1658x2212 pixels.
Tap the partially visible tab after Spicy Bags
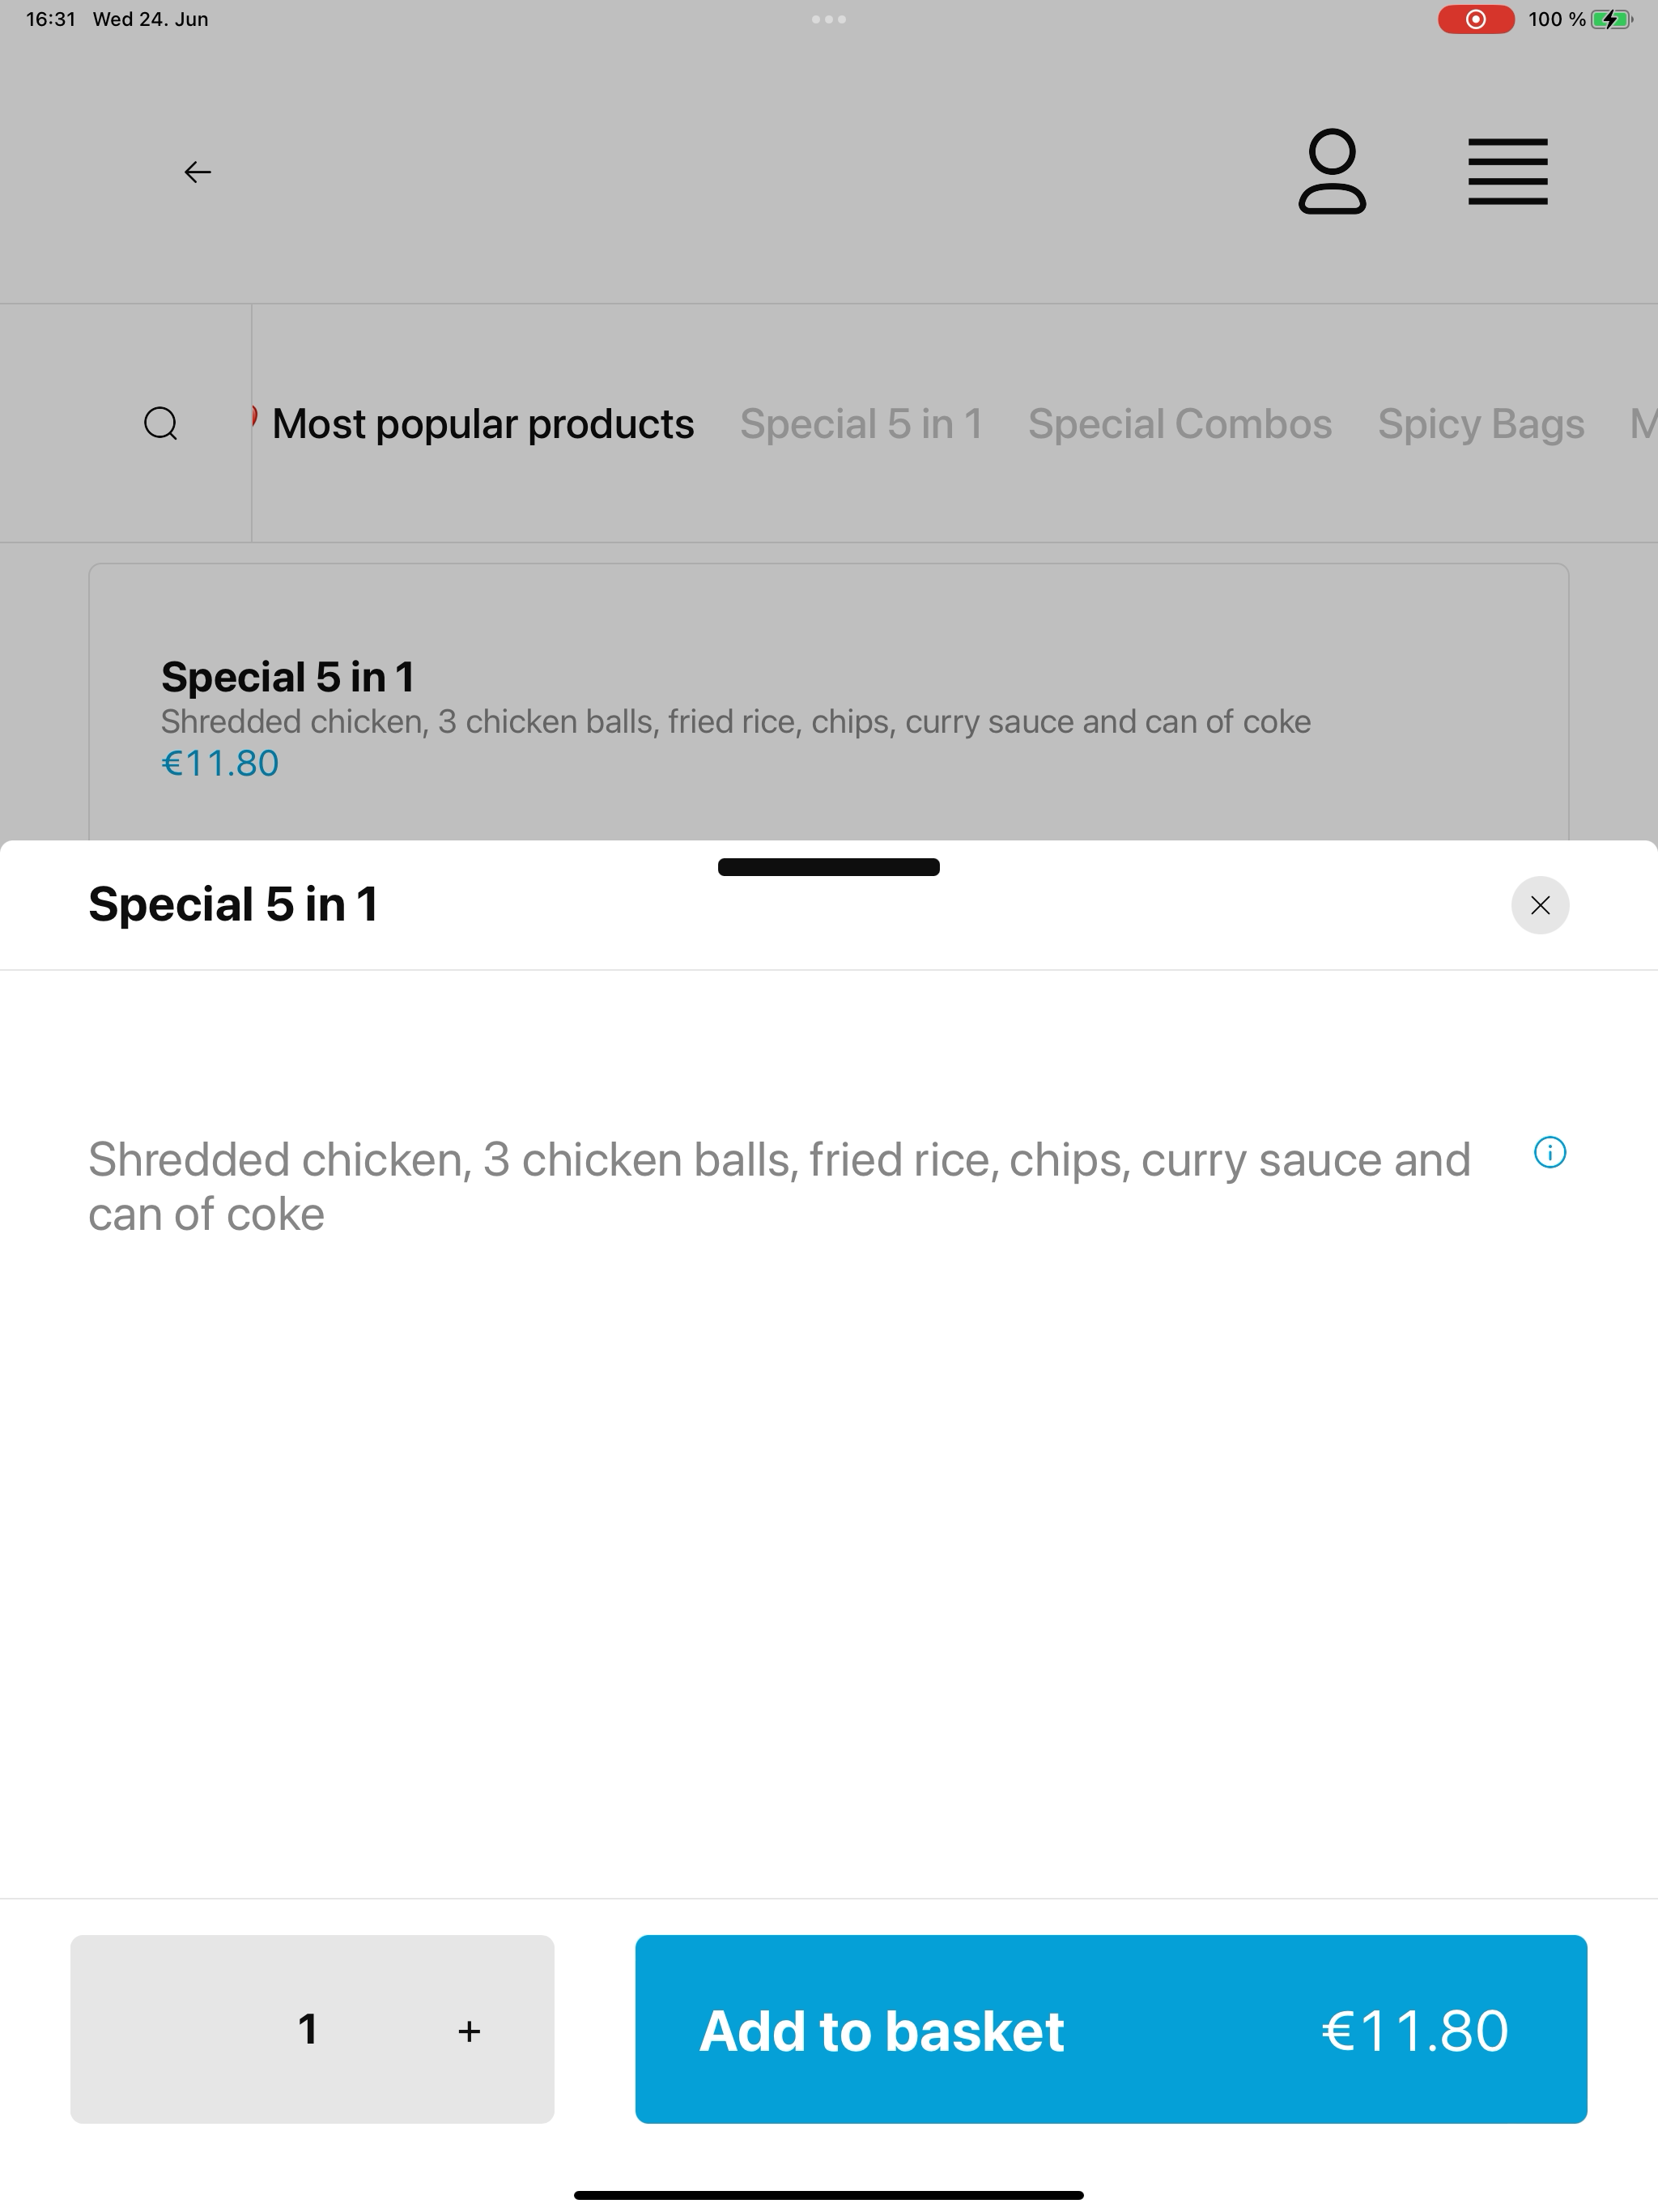coord(1644,424)
